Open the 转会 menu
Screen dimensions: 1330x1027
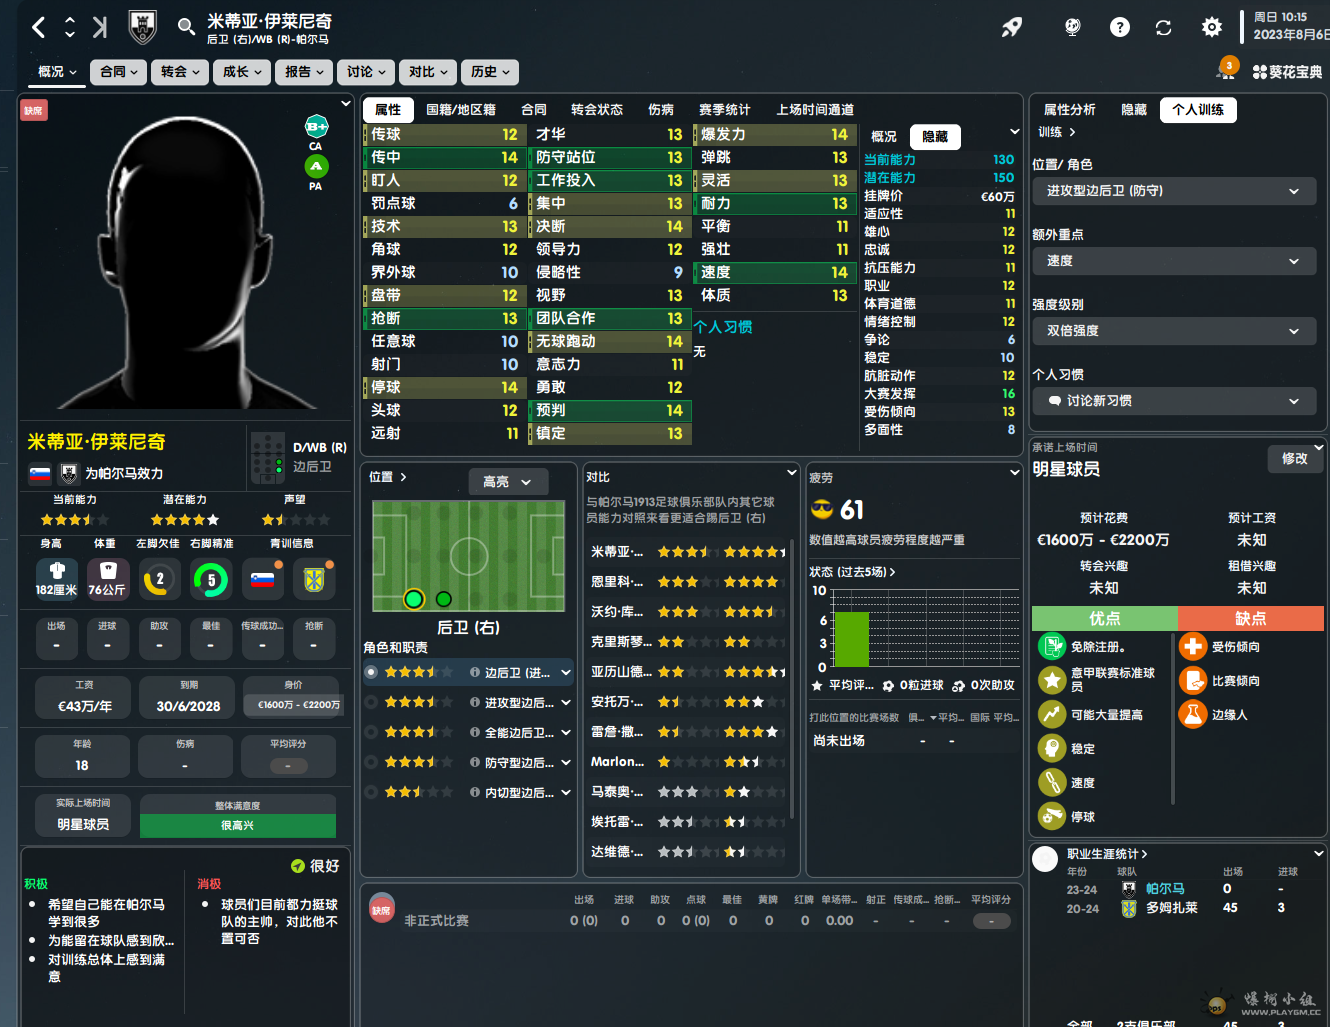point(180,72)
